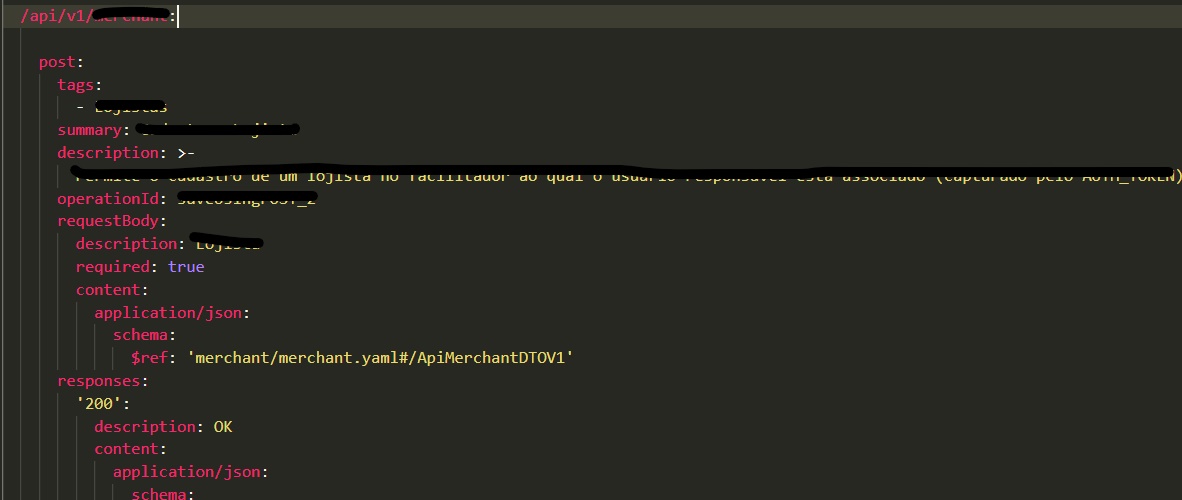Click the last 'schema:' key at bottom
Screen dimensions: 1182x500
pyautogui.click(x=163, y=494)
